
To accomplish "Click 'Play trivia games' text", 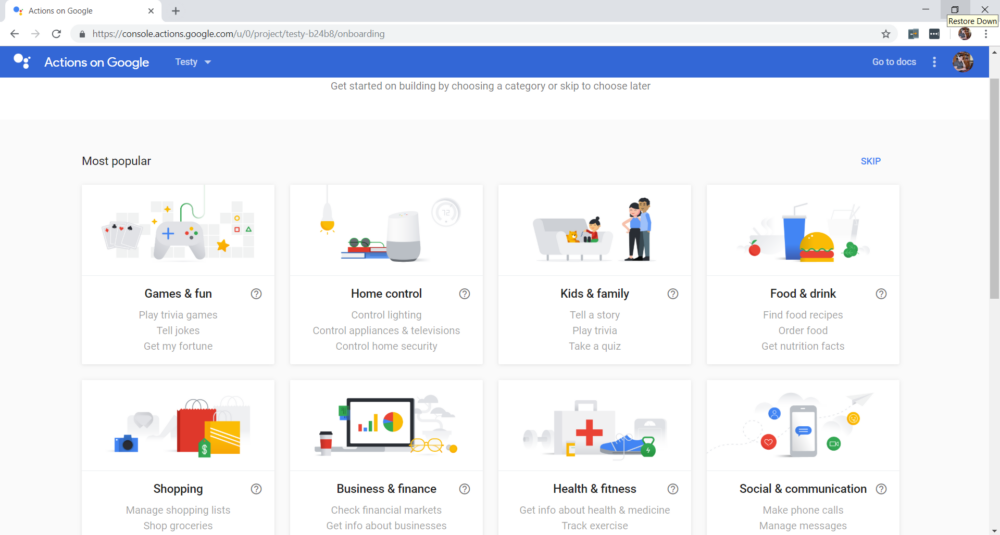I will pyautogui.click(x=178, y=315).
